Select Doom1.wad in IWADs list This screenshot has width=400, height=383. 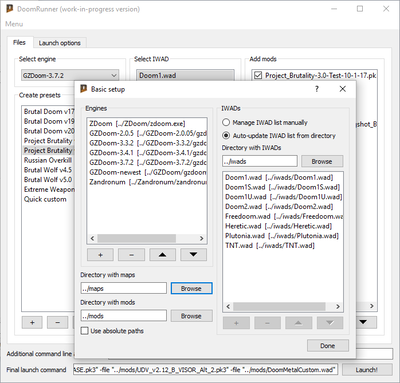(x=283, y=177)
